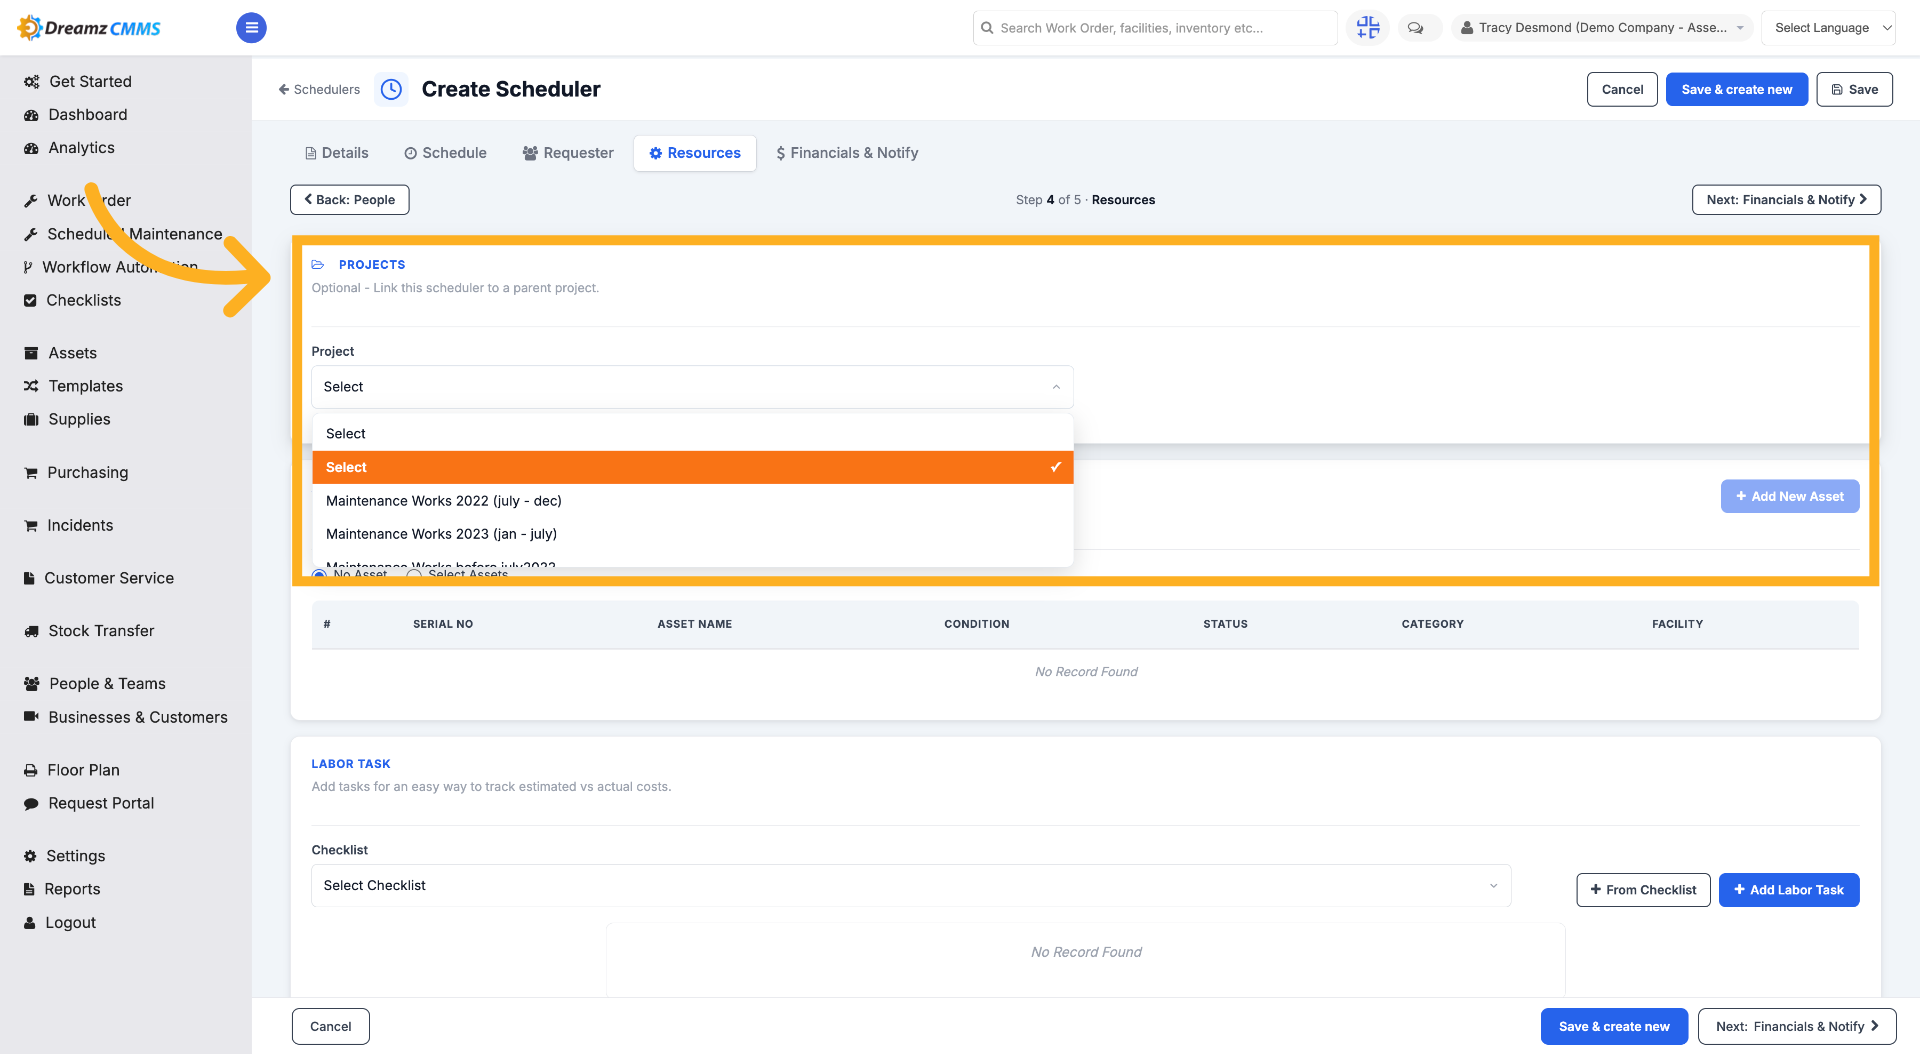Click the Save button
The width and height of the screenshot is (1920, 1054).
coord(1855,89)
